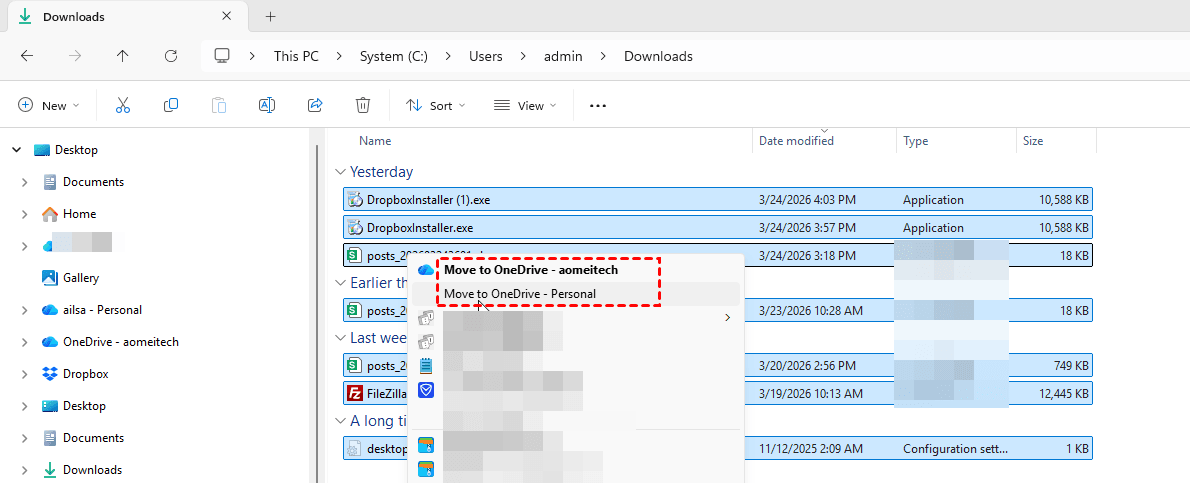
Task: Choose Move to OneDrive - Personal
Action: pos(520,294)
